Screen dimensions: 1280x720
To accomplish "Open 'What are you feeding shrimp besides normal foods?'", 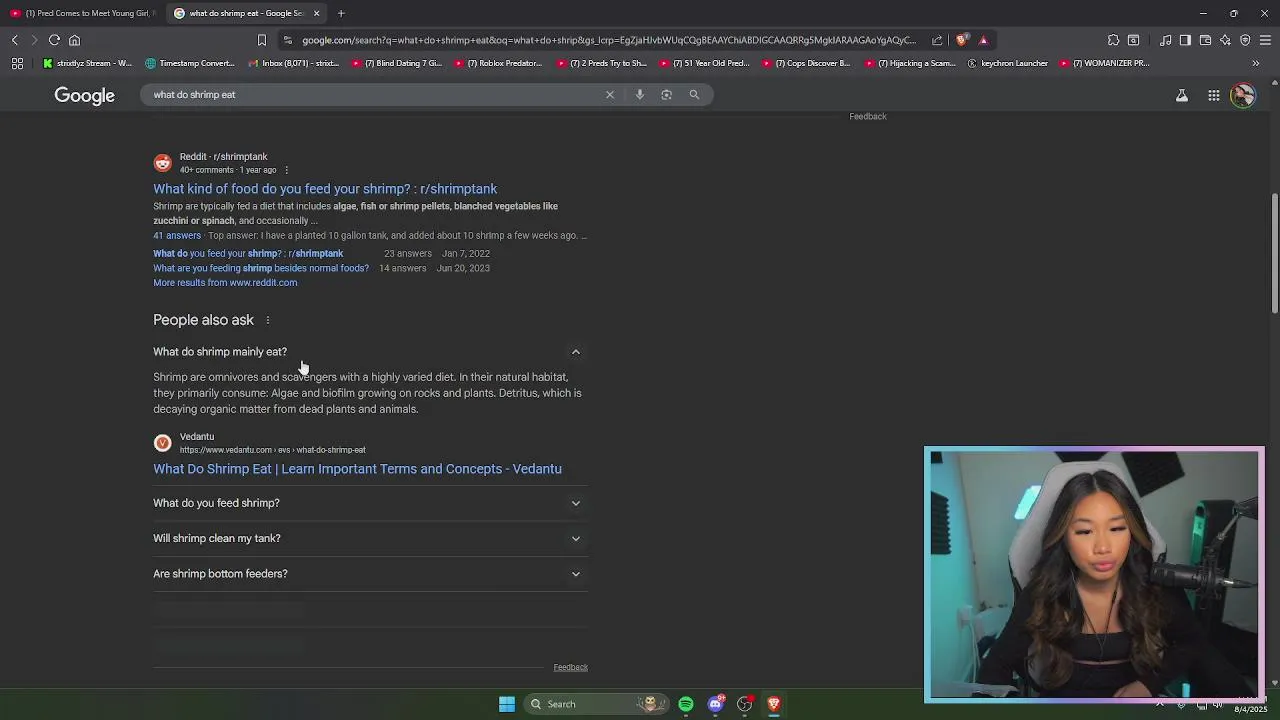I will 261,269.
